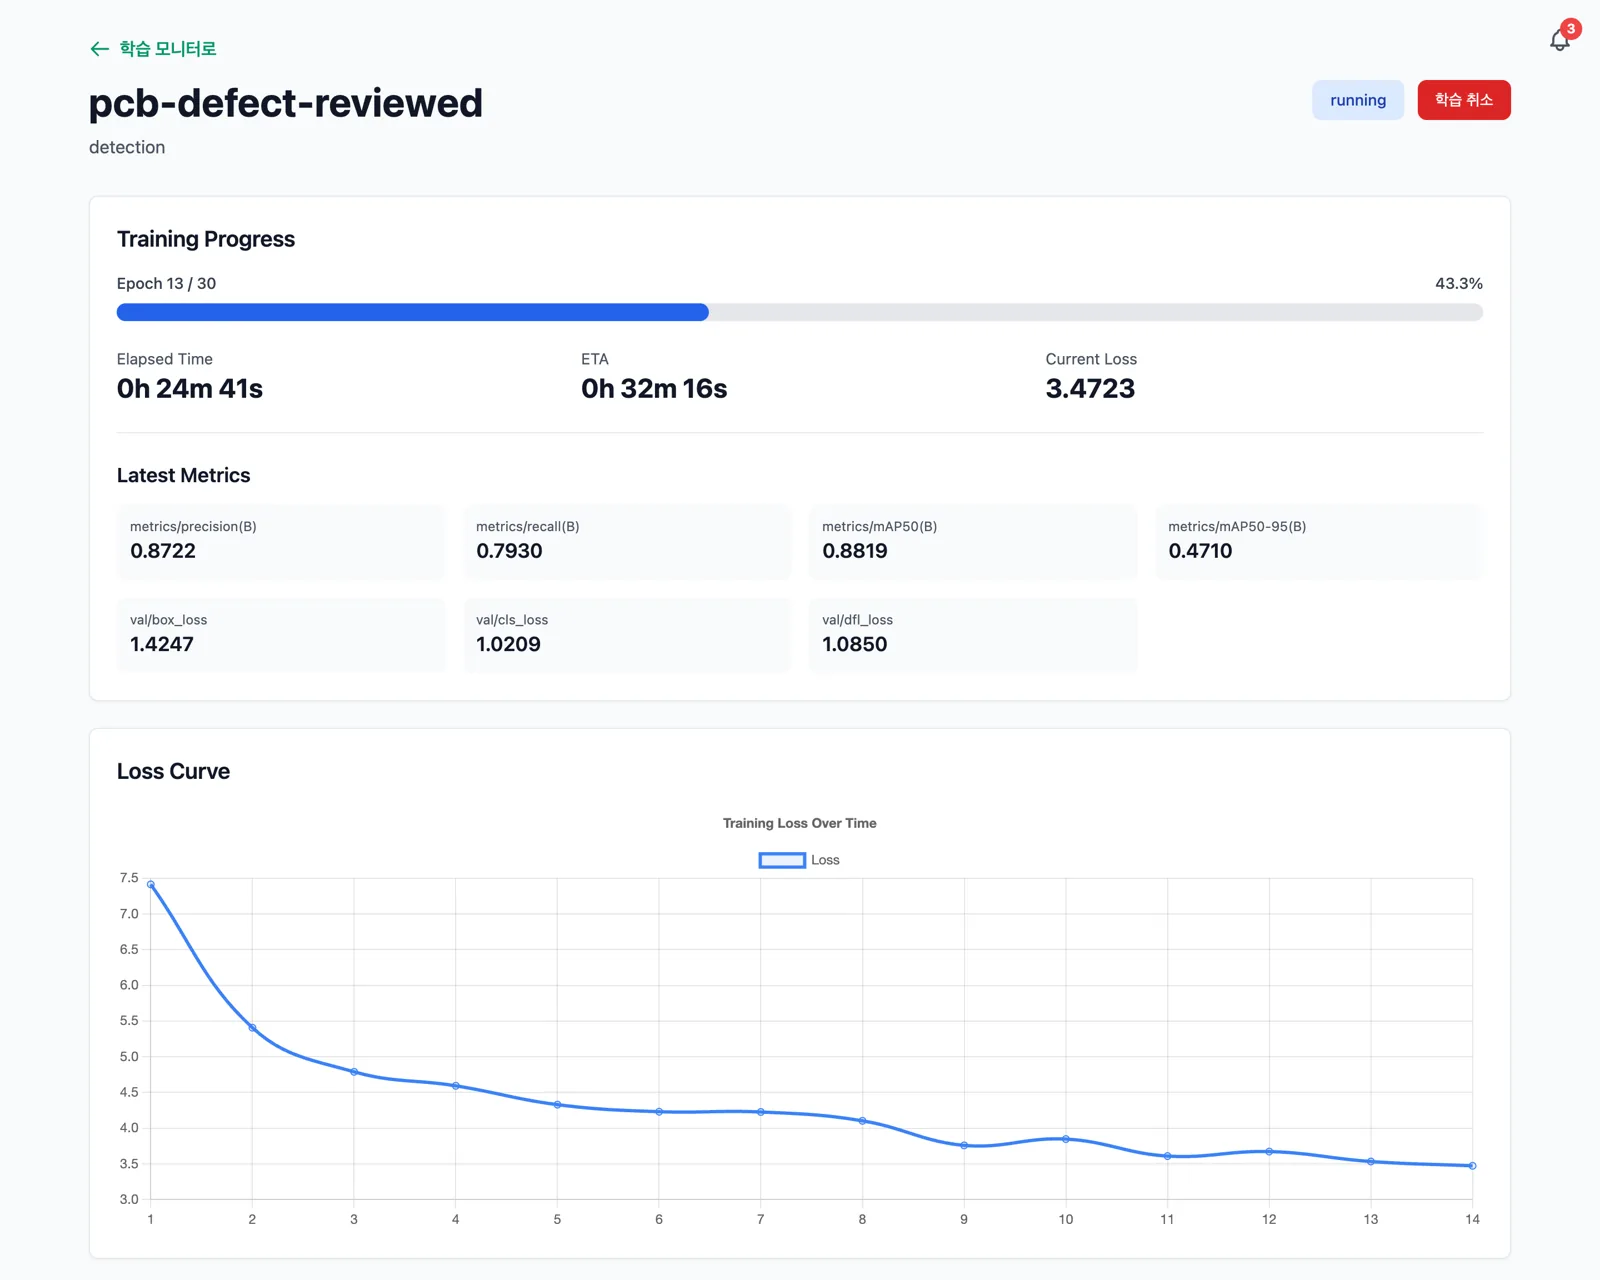Click the loss data point at epoch 9
This screenshot has height=1280, width=1600.
click(964, 1145)
